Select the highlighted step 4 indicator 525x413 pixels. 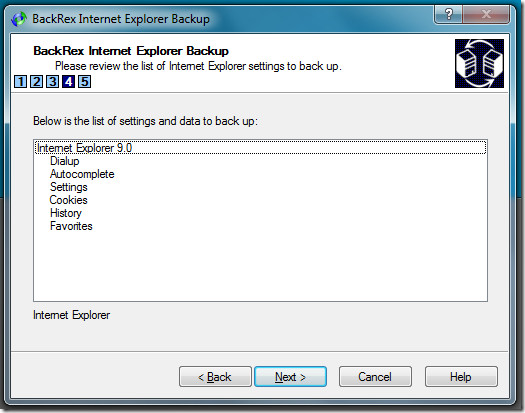pyautogui.click(x=69, y=81)
